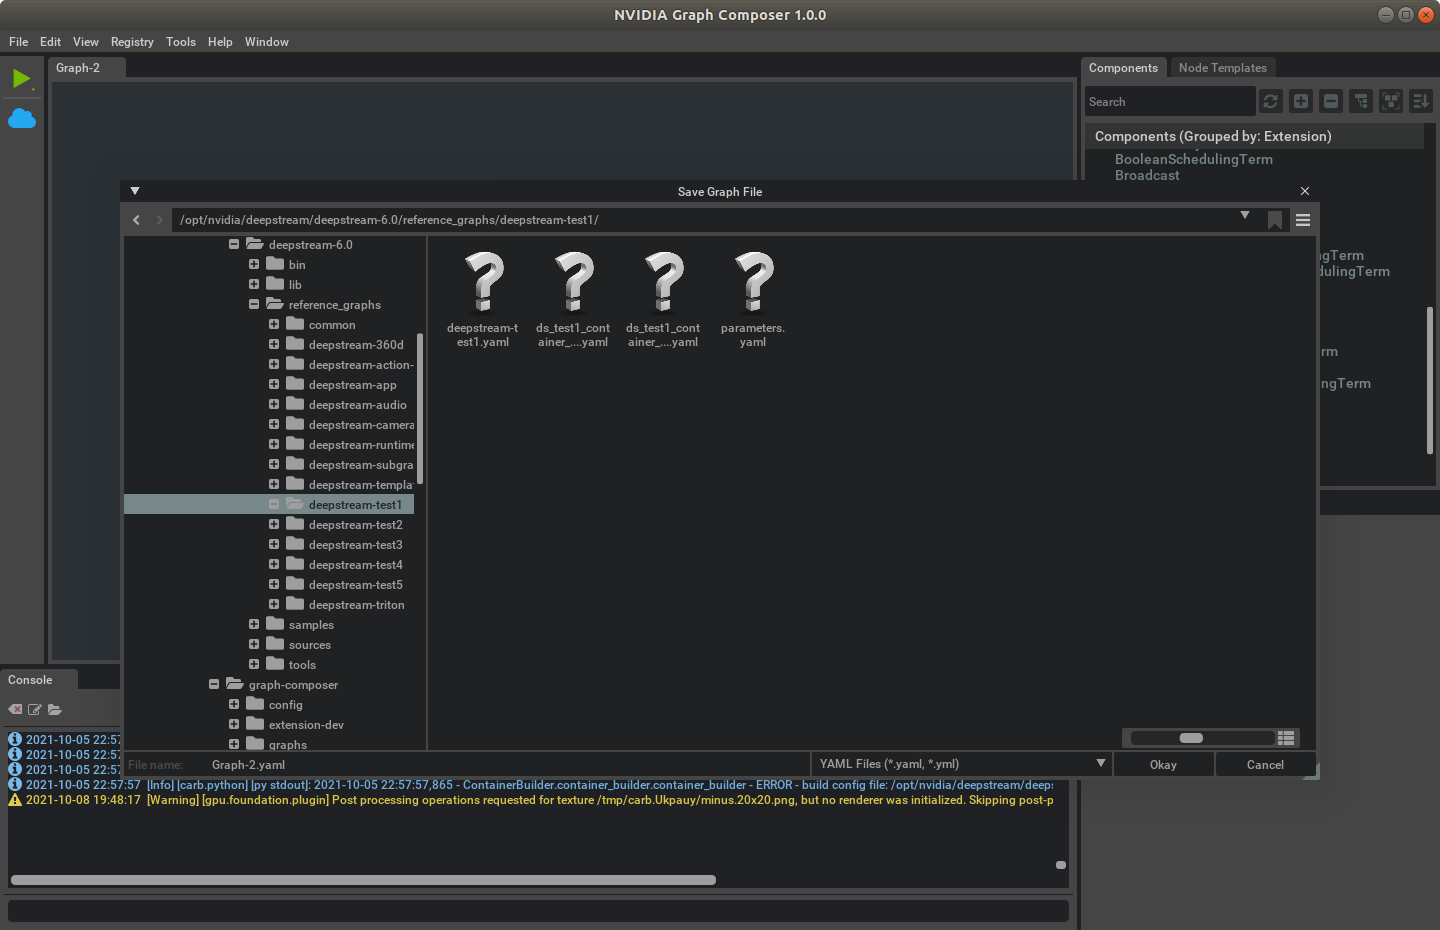The width and height of the screenshot is (1440, 930).
Task: Click the back navigation arrow in Save dialog
Action: click(x=137, y=220)
